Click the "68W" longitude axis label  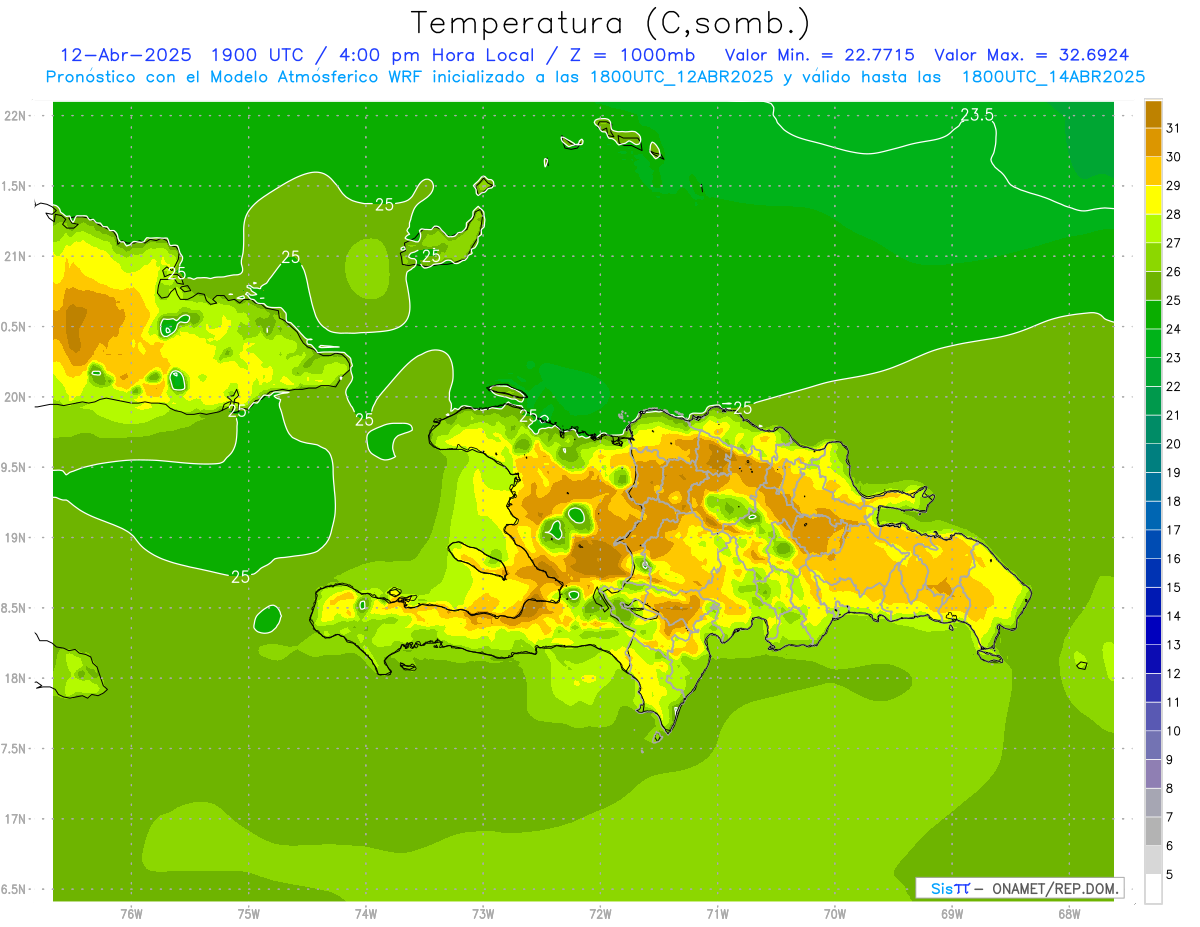coord(1069,913)
